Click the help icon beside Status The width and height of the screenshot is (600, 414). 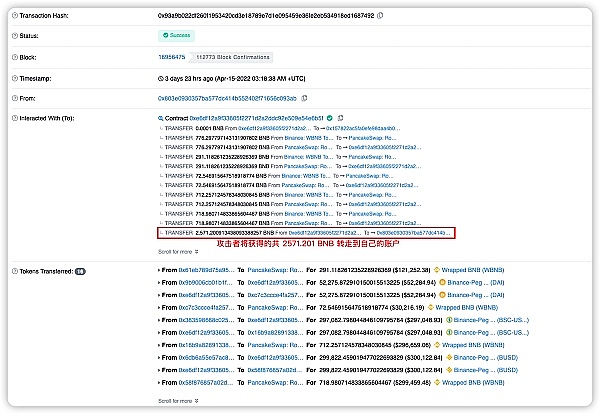point(15,36)
